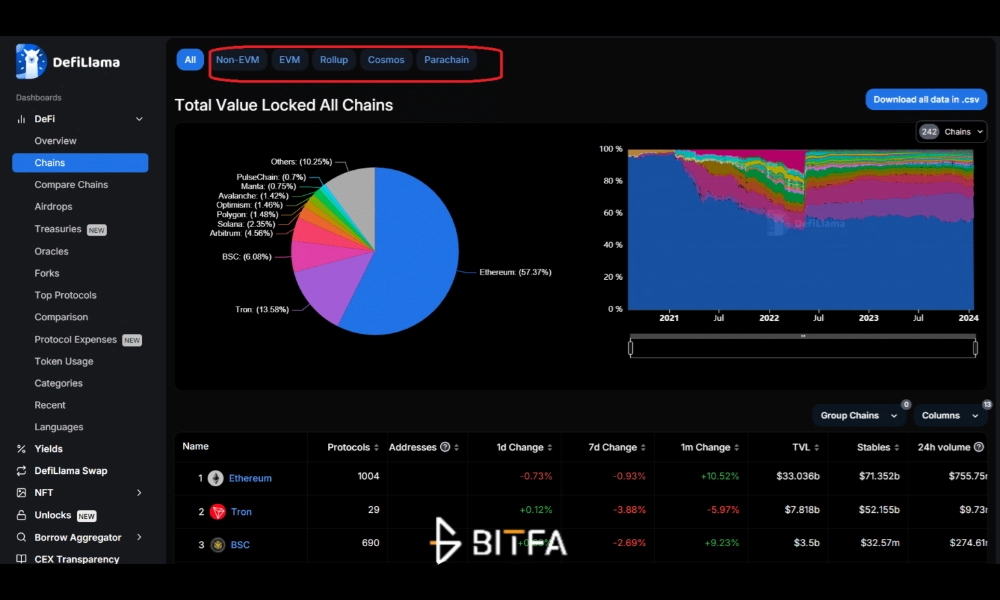Viewport: 1000px width, 600px height.
Task: Click the Name column header
Action: 196,446
